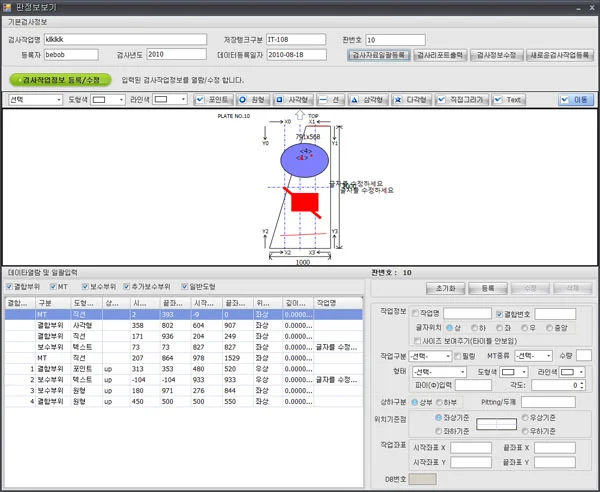Open the 형태 dropdown
The height and width of the screenshot is (492, 600).
tap(439, 372)
